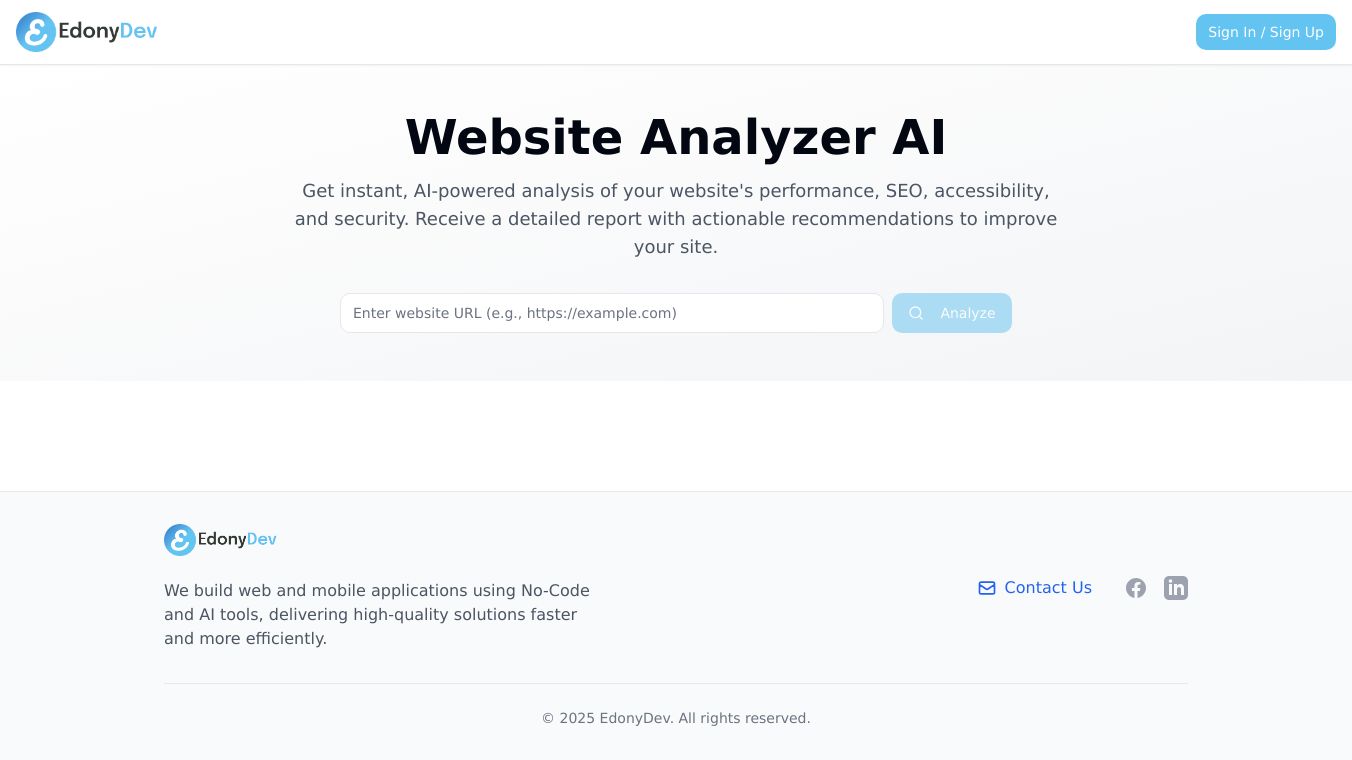1352x760 pixels.
Task: Open the Facebook social icon
Action: tap(1136, 588)
